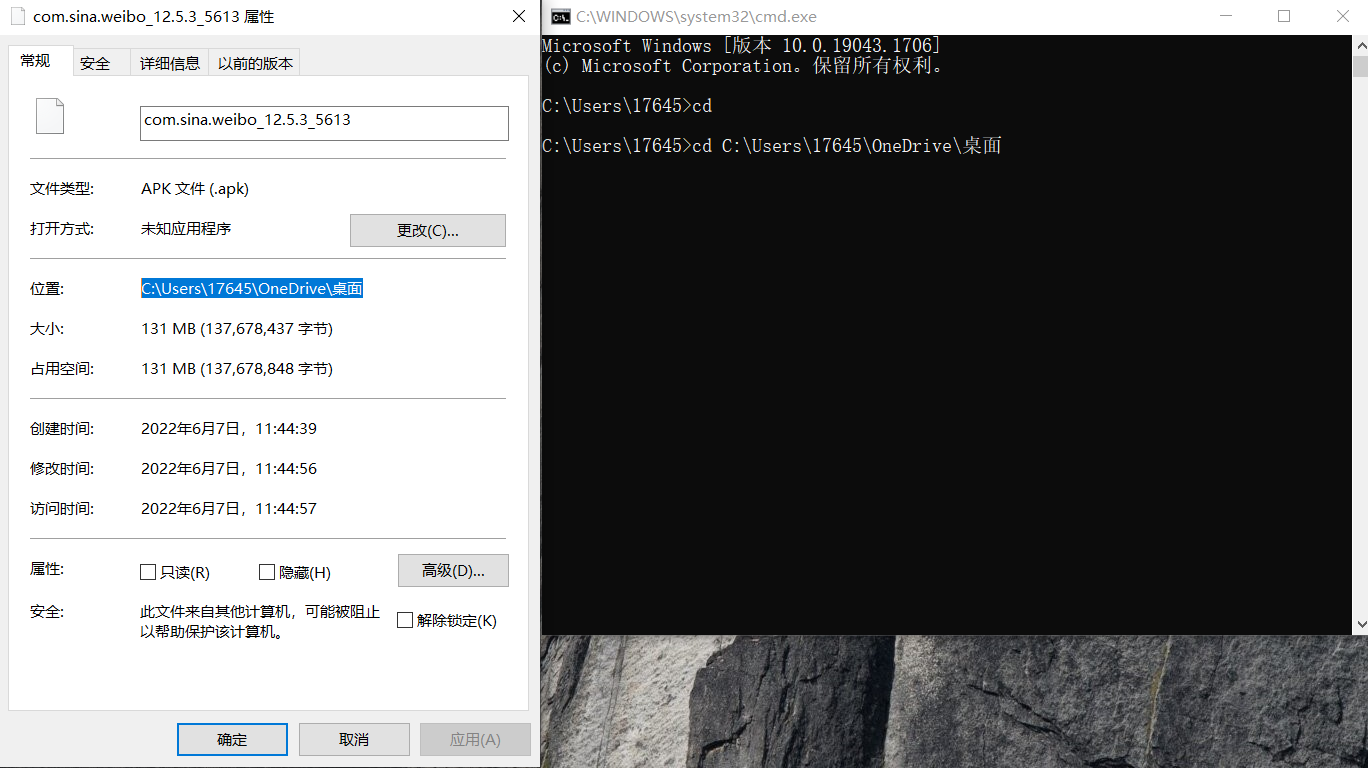Click the 更改(C)... button
Image resolution: width=1368 pixels, height=768 pixels.
428,230
